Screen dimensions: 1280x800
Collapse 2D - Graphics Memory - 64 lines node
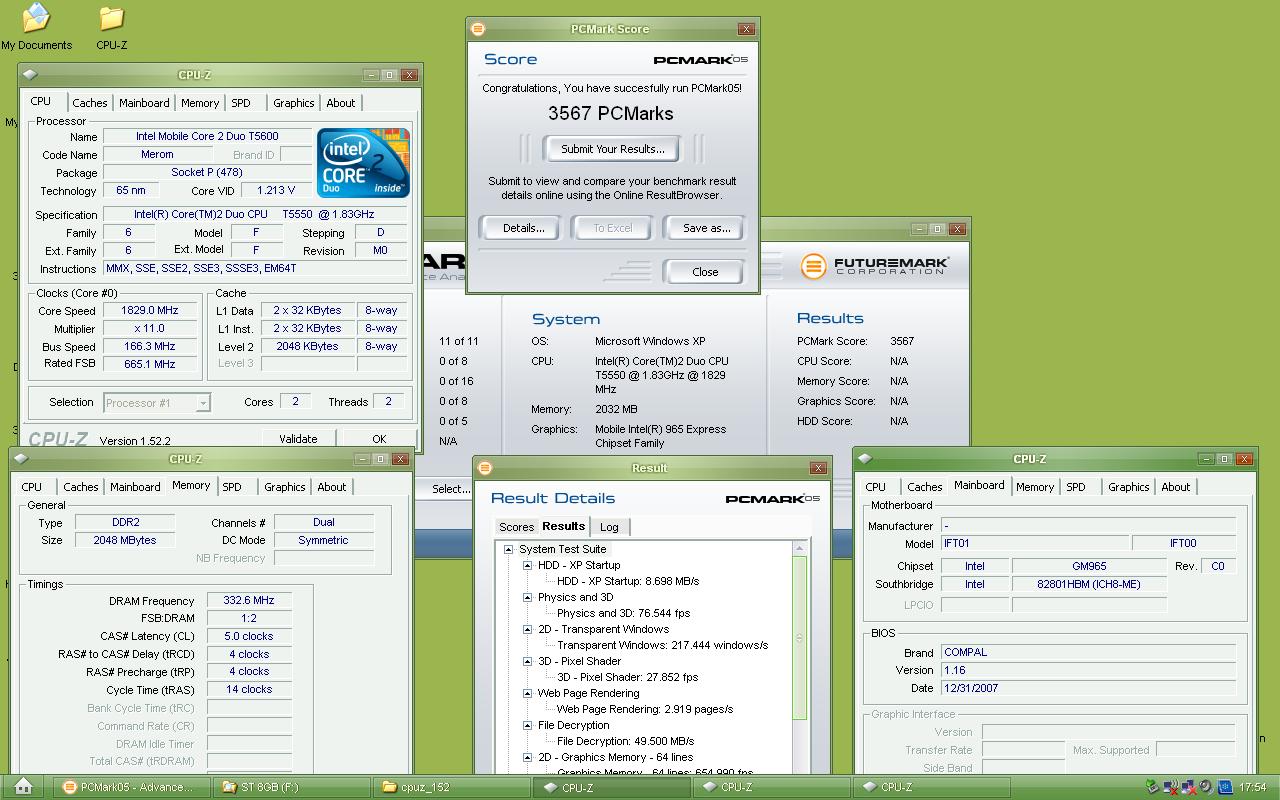tap(527, 757)
